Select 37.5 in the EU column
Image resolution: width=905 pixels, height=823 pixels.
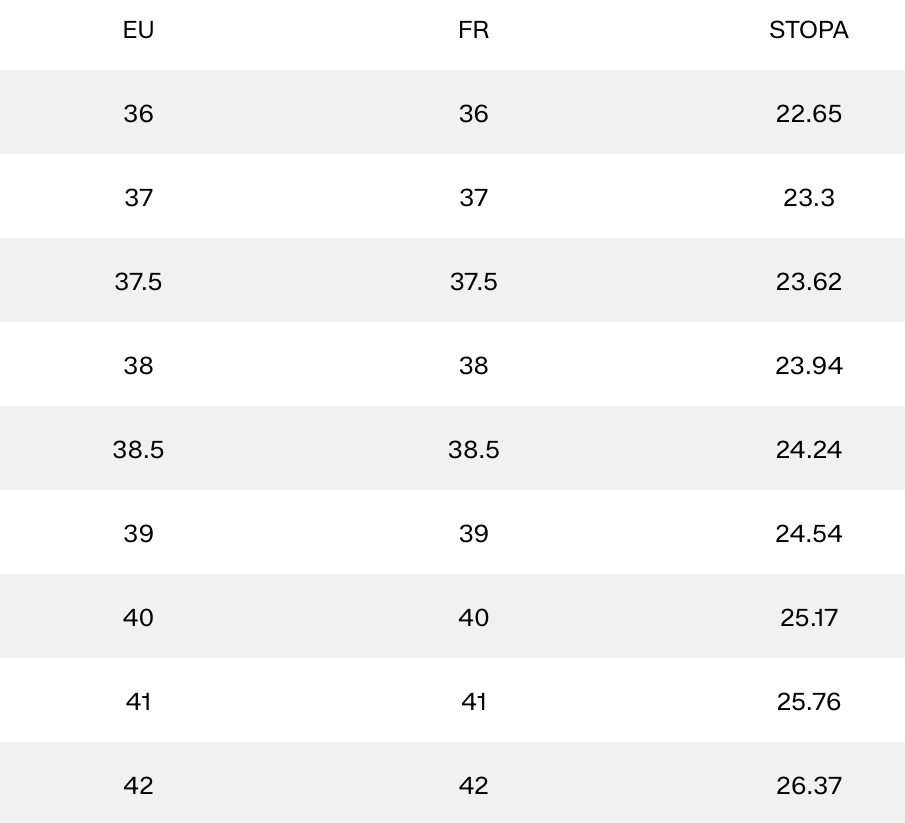138,282
